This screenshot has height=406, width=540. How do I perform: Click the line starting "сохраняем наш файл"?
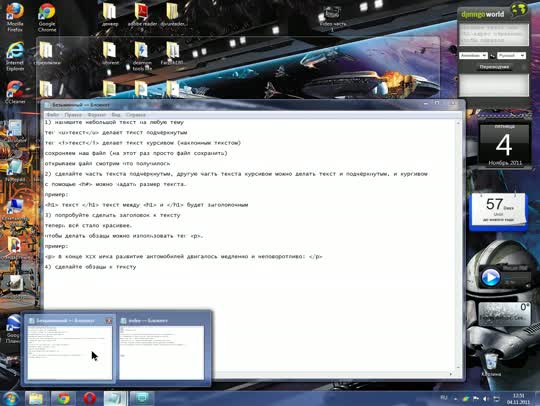[x=136, y=153]
